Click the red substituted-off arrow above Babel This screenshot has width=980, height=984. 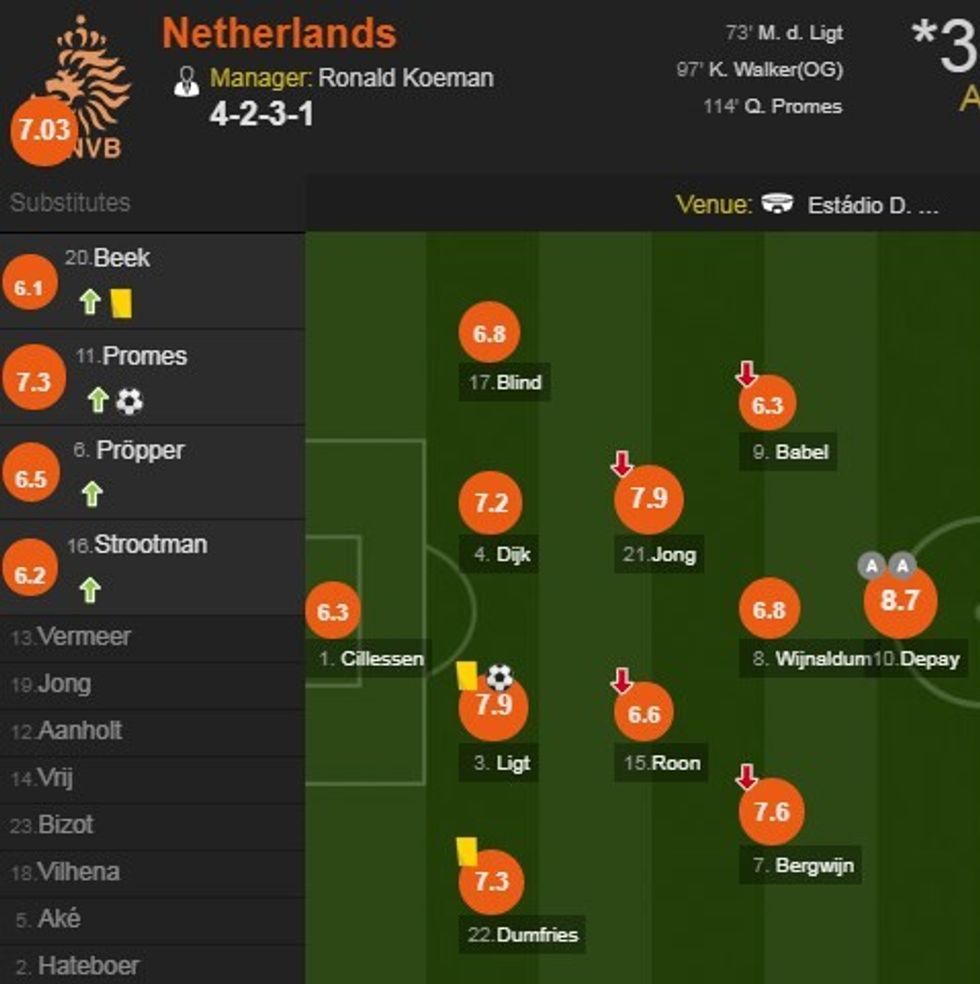746,375
